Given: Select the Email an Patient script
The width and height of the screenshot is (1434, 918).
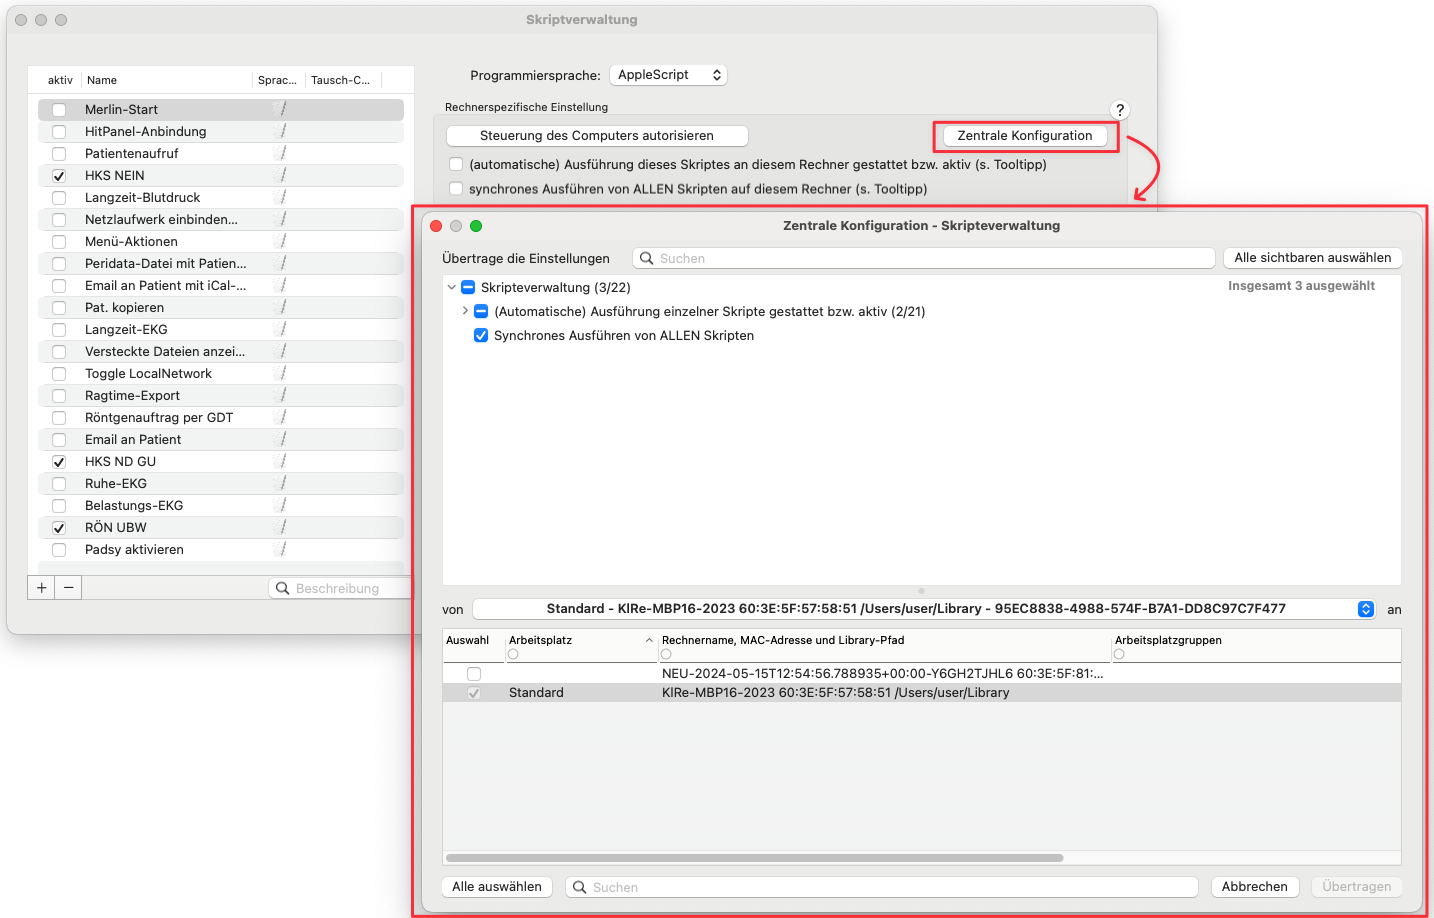Looking at the screenshot, I should [221, 440].
